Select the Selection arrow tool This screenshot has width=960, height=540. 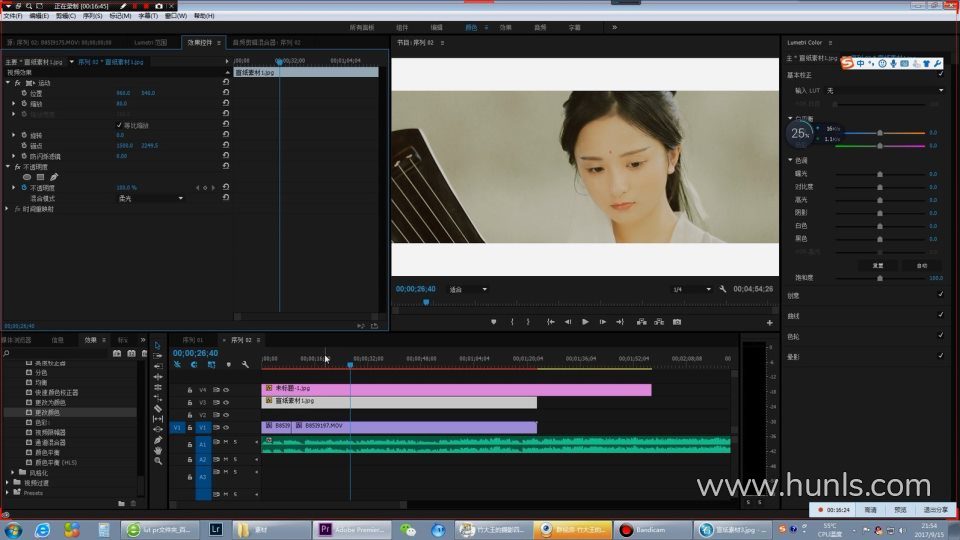[x=157, y=345]
